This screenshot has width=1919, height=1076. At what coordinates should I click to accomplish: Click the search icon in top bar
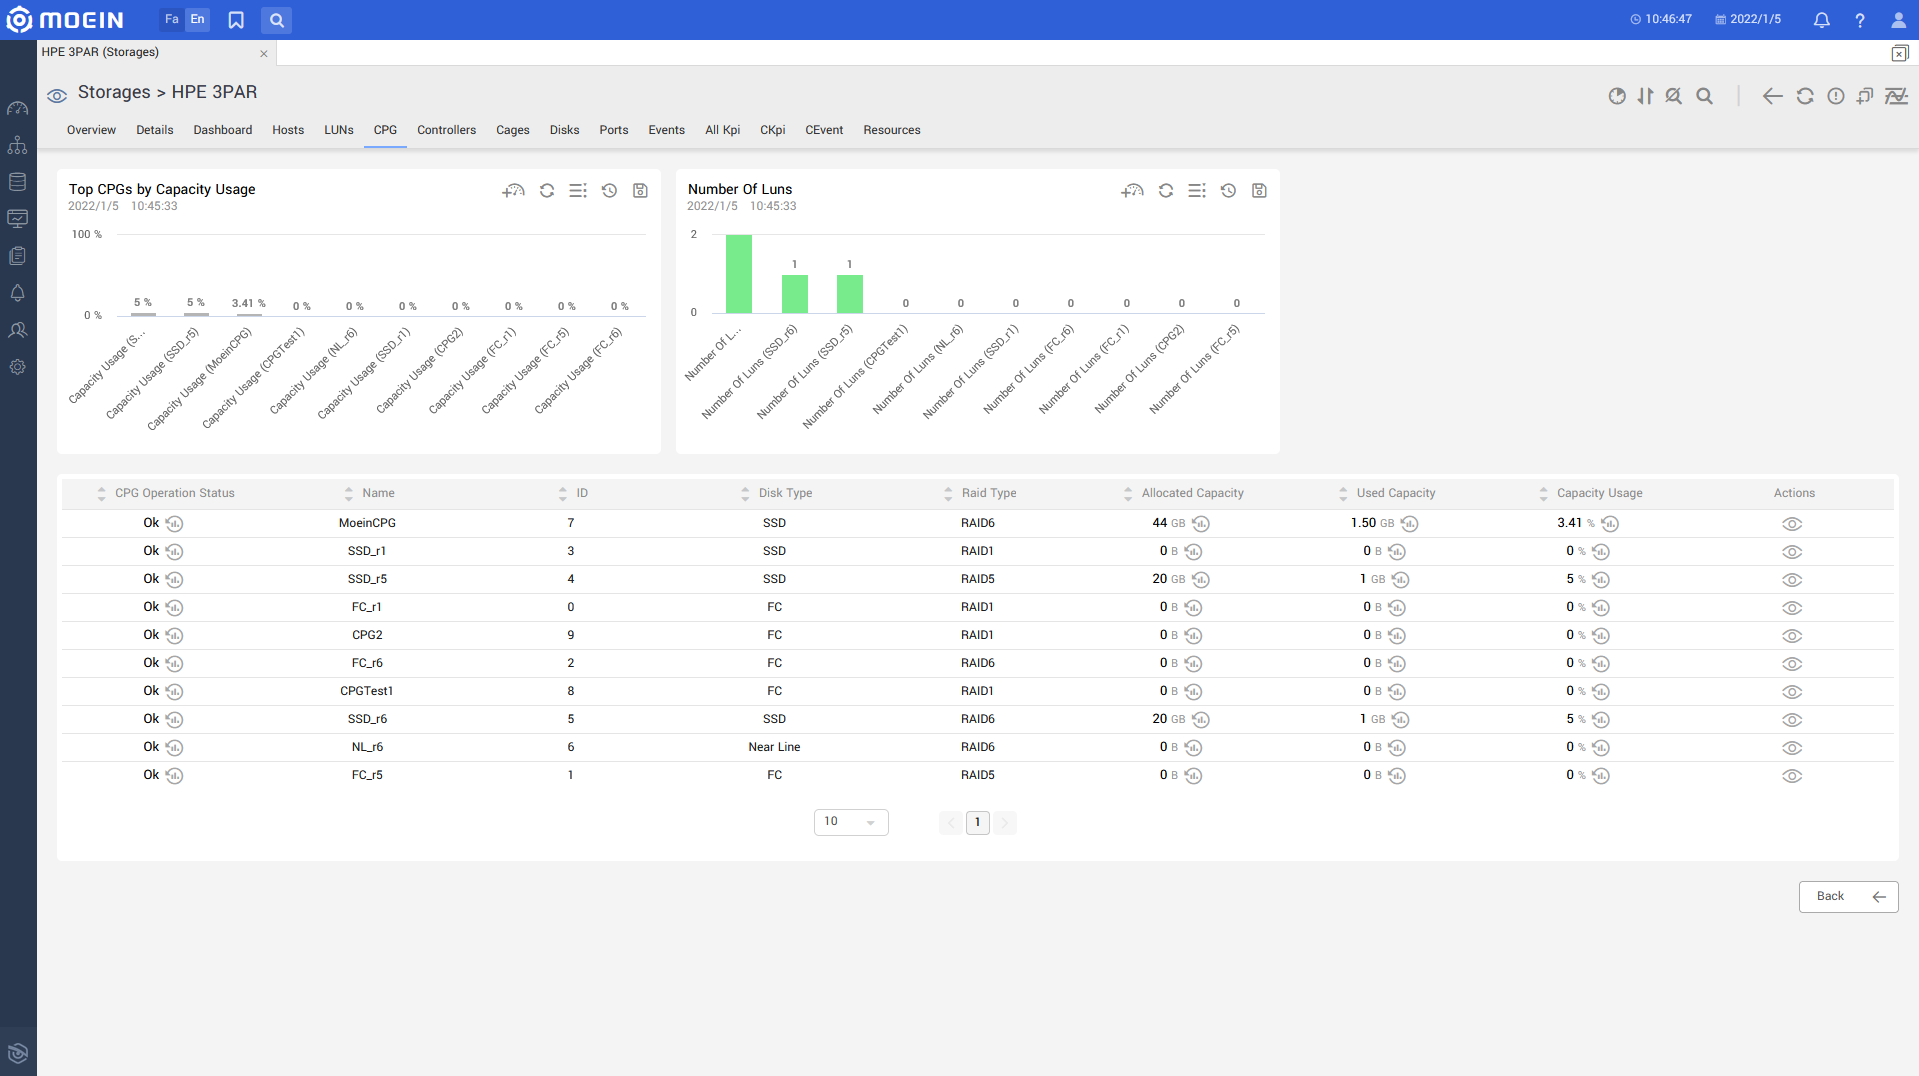pyautogui.click(x=277, y=20)
